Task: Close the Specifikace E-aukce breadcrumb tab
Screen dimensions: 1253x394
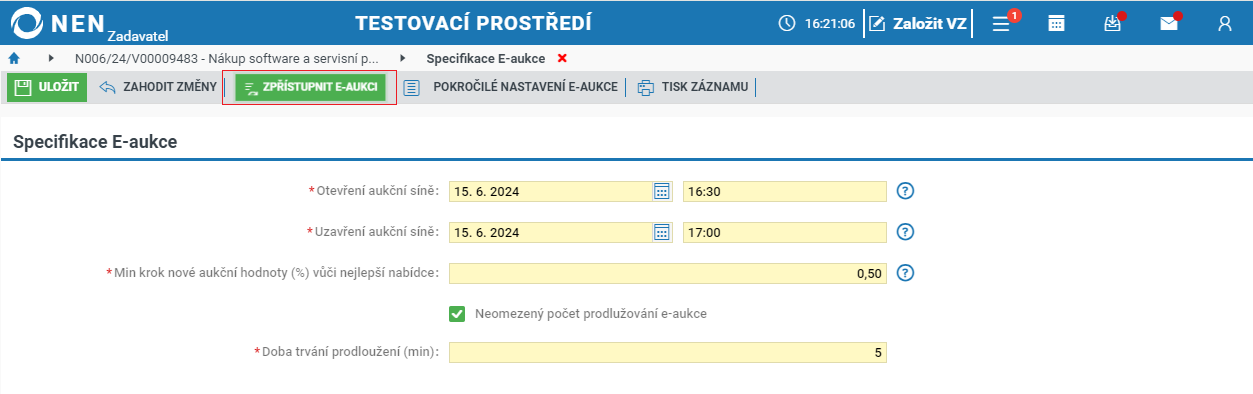Action: [562, 58]
